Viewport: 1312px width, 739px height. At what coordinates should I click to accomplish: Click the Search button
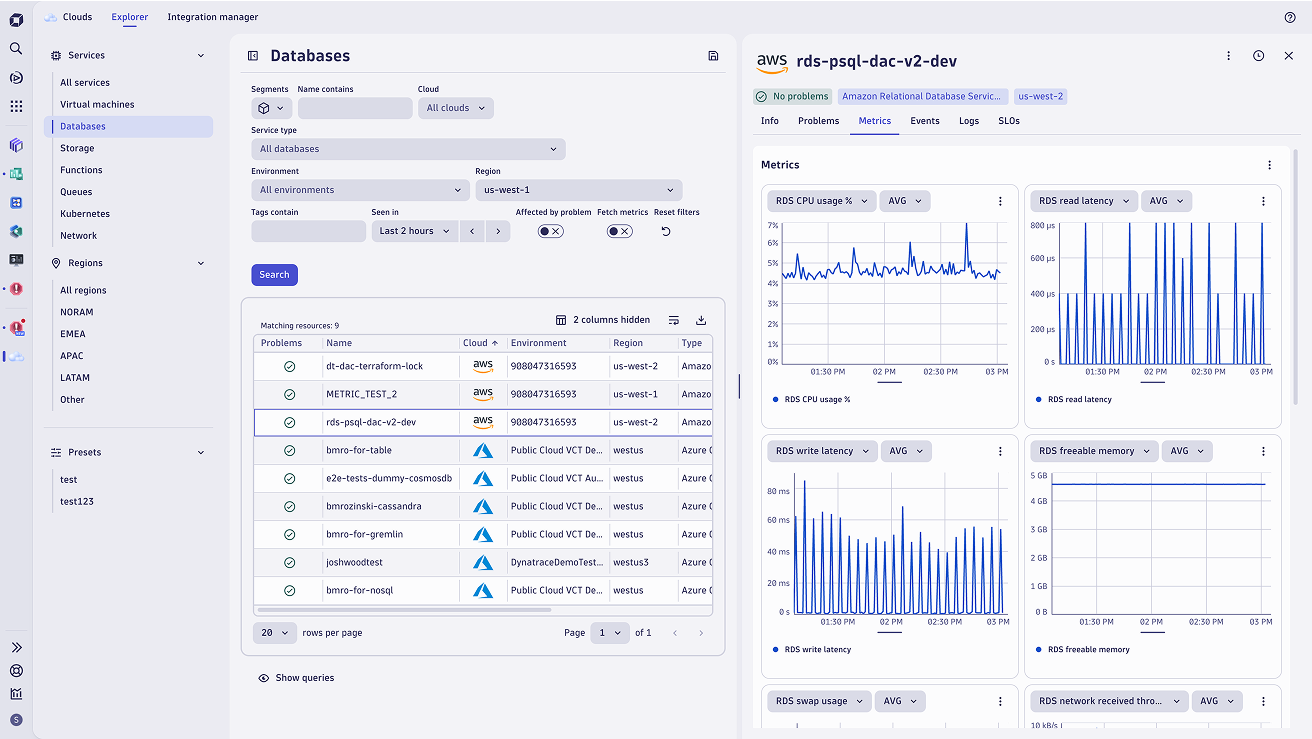[274, 275]
